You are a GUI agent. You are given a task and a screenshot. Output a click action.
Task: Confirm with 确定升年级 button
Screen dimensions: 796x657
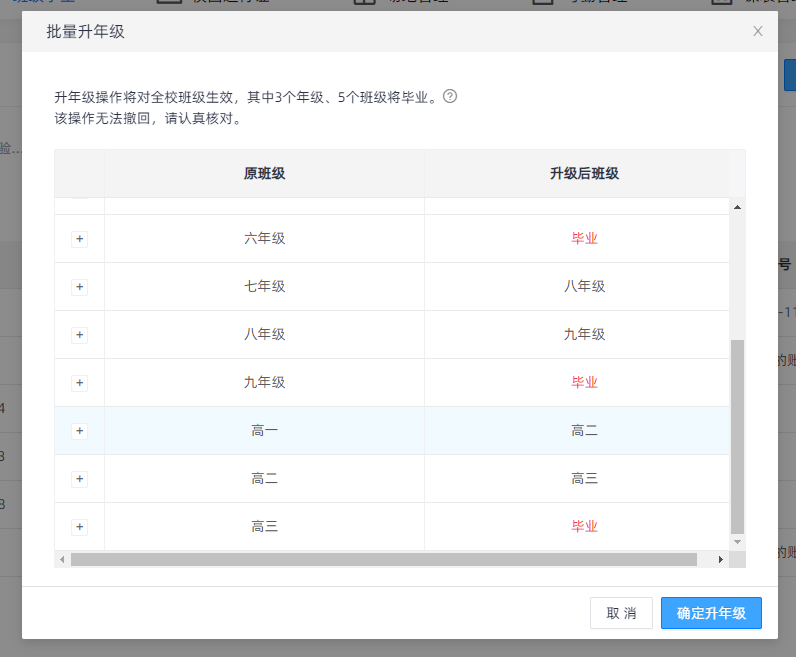tap(711, 613)
